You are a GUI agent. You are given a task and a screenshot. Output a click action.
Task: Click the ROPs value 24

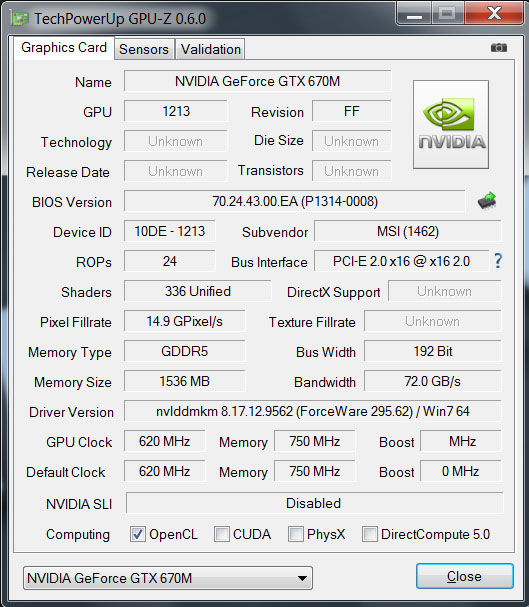pyautogui.click(x=169, y=261)
